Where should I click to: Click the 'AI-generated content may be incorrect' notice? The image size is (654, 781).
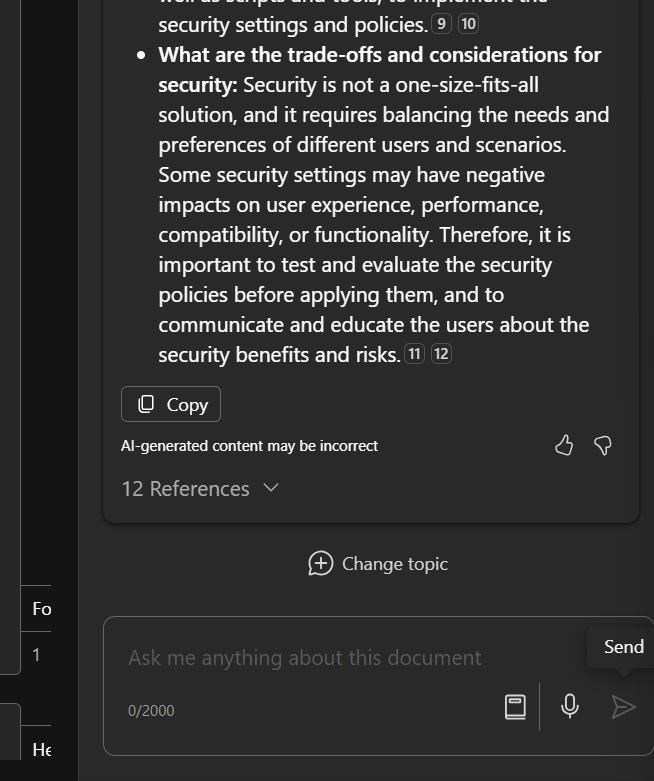coord(249,446)
